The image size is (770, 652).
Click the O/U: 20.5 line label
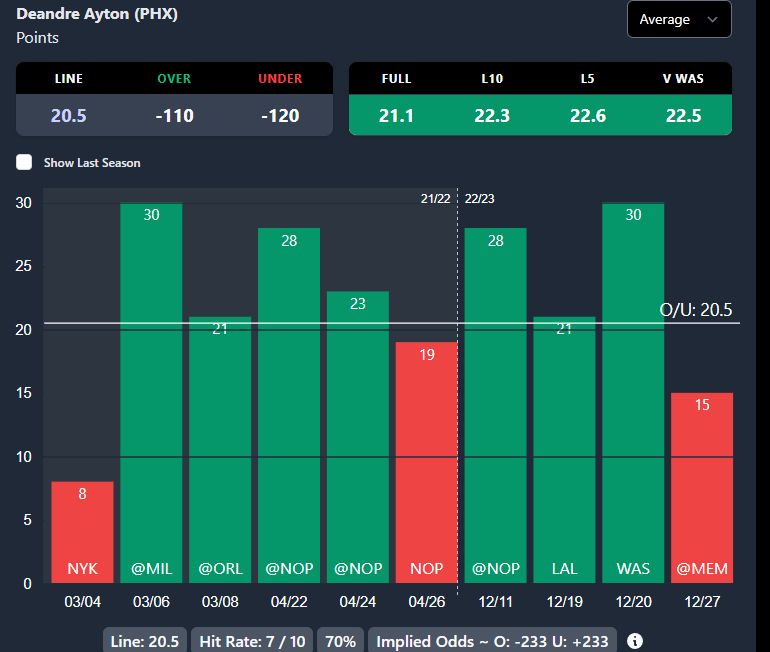tap(695, 310)
